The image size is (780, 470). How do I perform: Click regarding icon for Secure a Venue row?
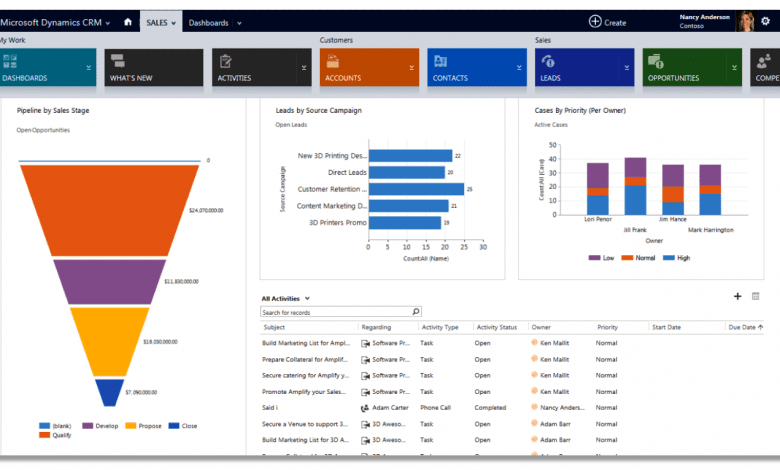click(x=365, y=425)
